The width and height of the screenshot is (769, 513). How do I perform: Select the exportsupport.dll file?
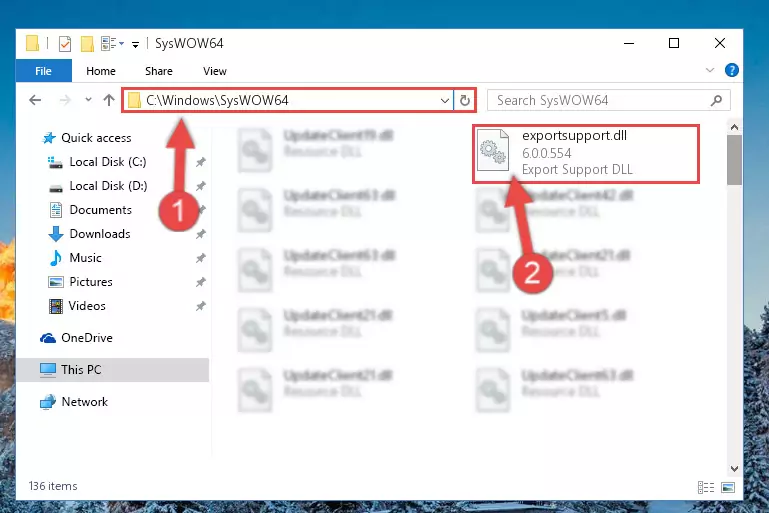[586, 154]
